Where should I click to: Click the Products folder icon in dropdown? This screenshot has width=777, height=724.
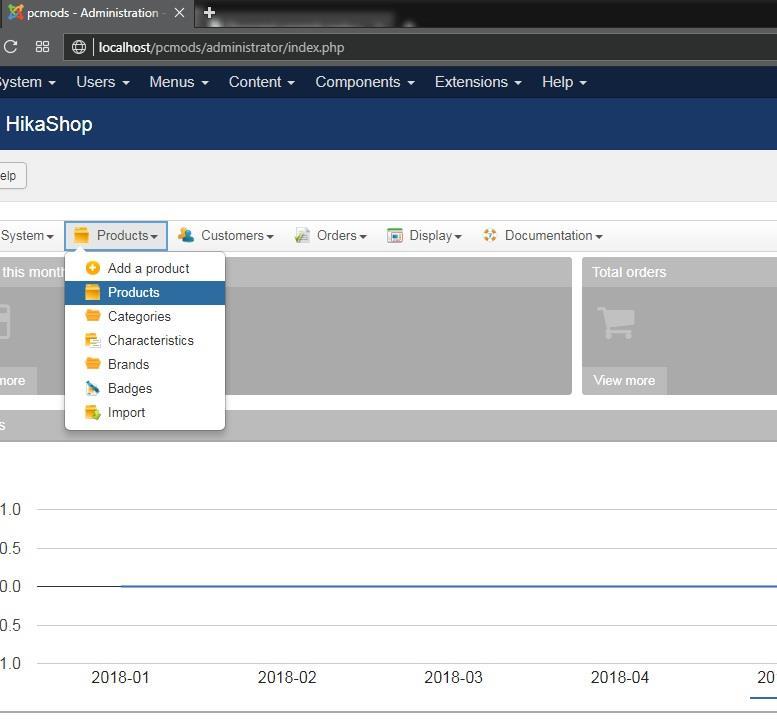tap(93, 292)
